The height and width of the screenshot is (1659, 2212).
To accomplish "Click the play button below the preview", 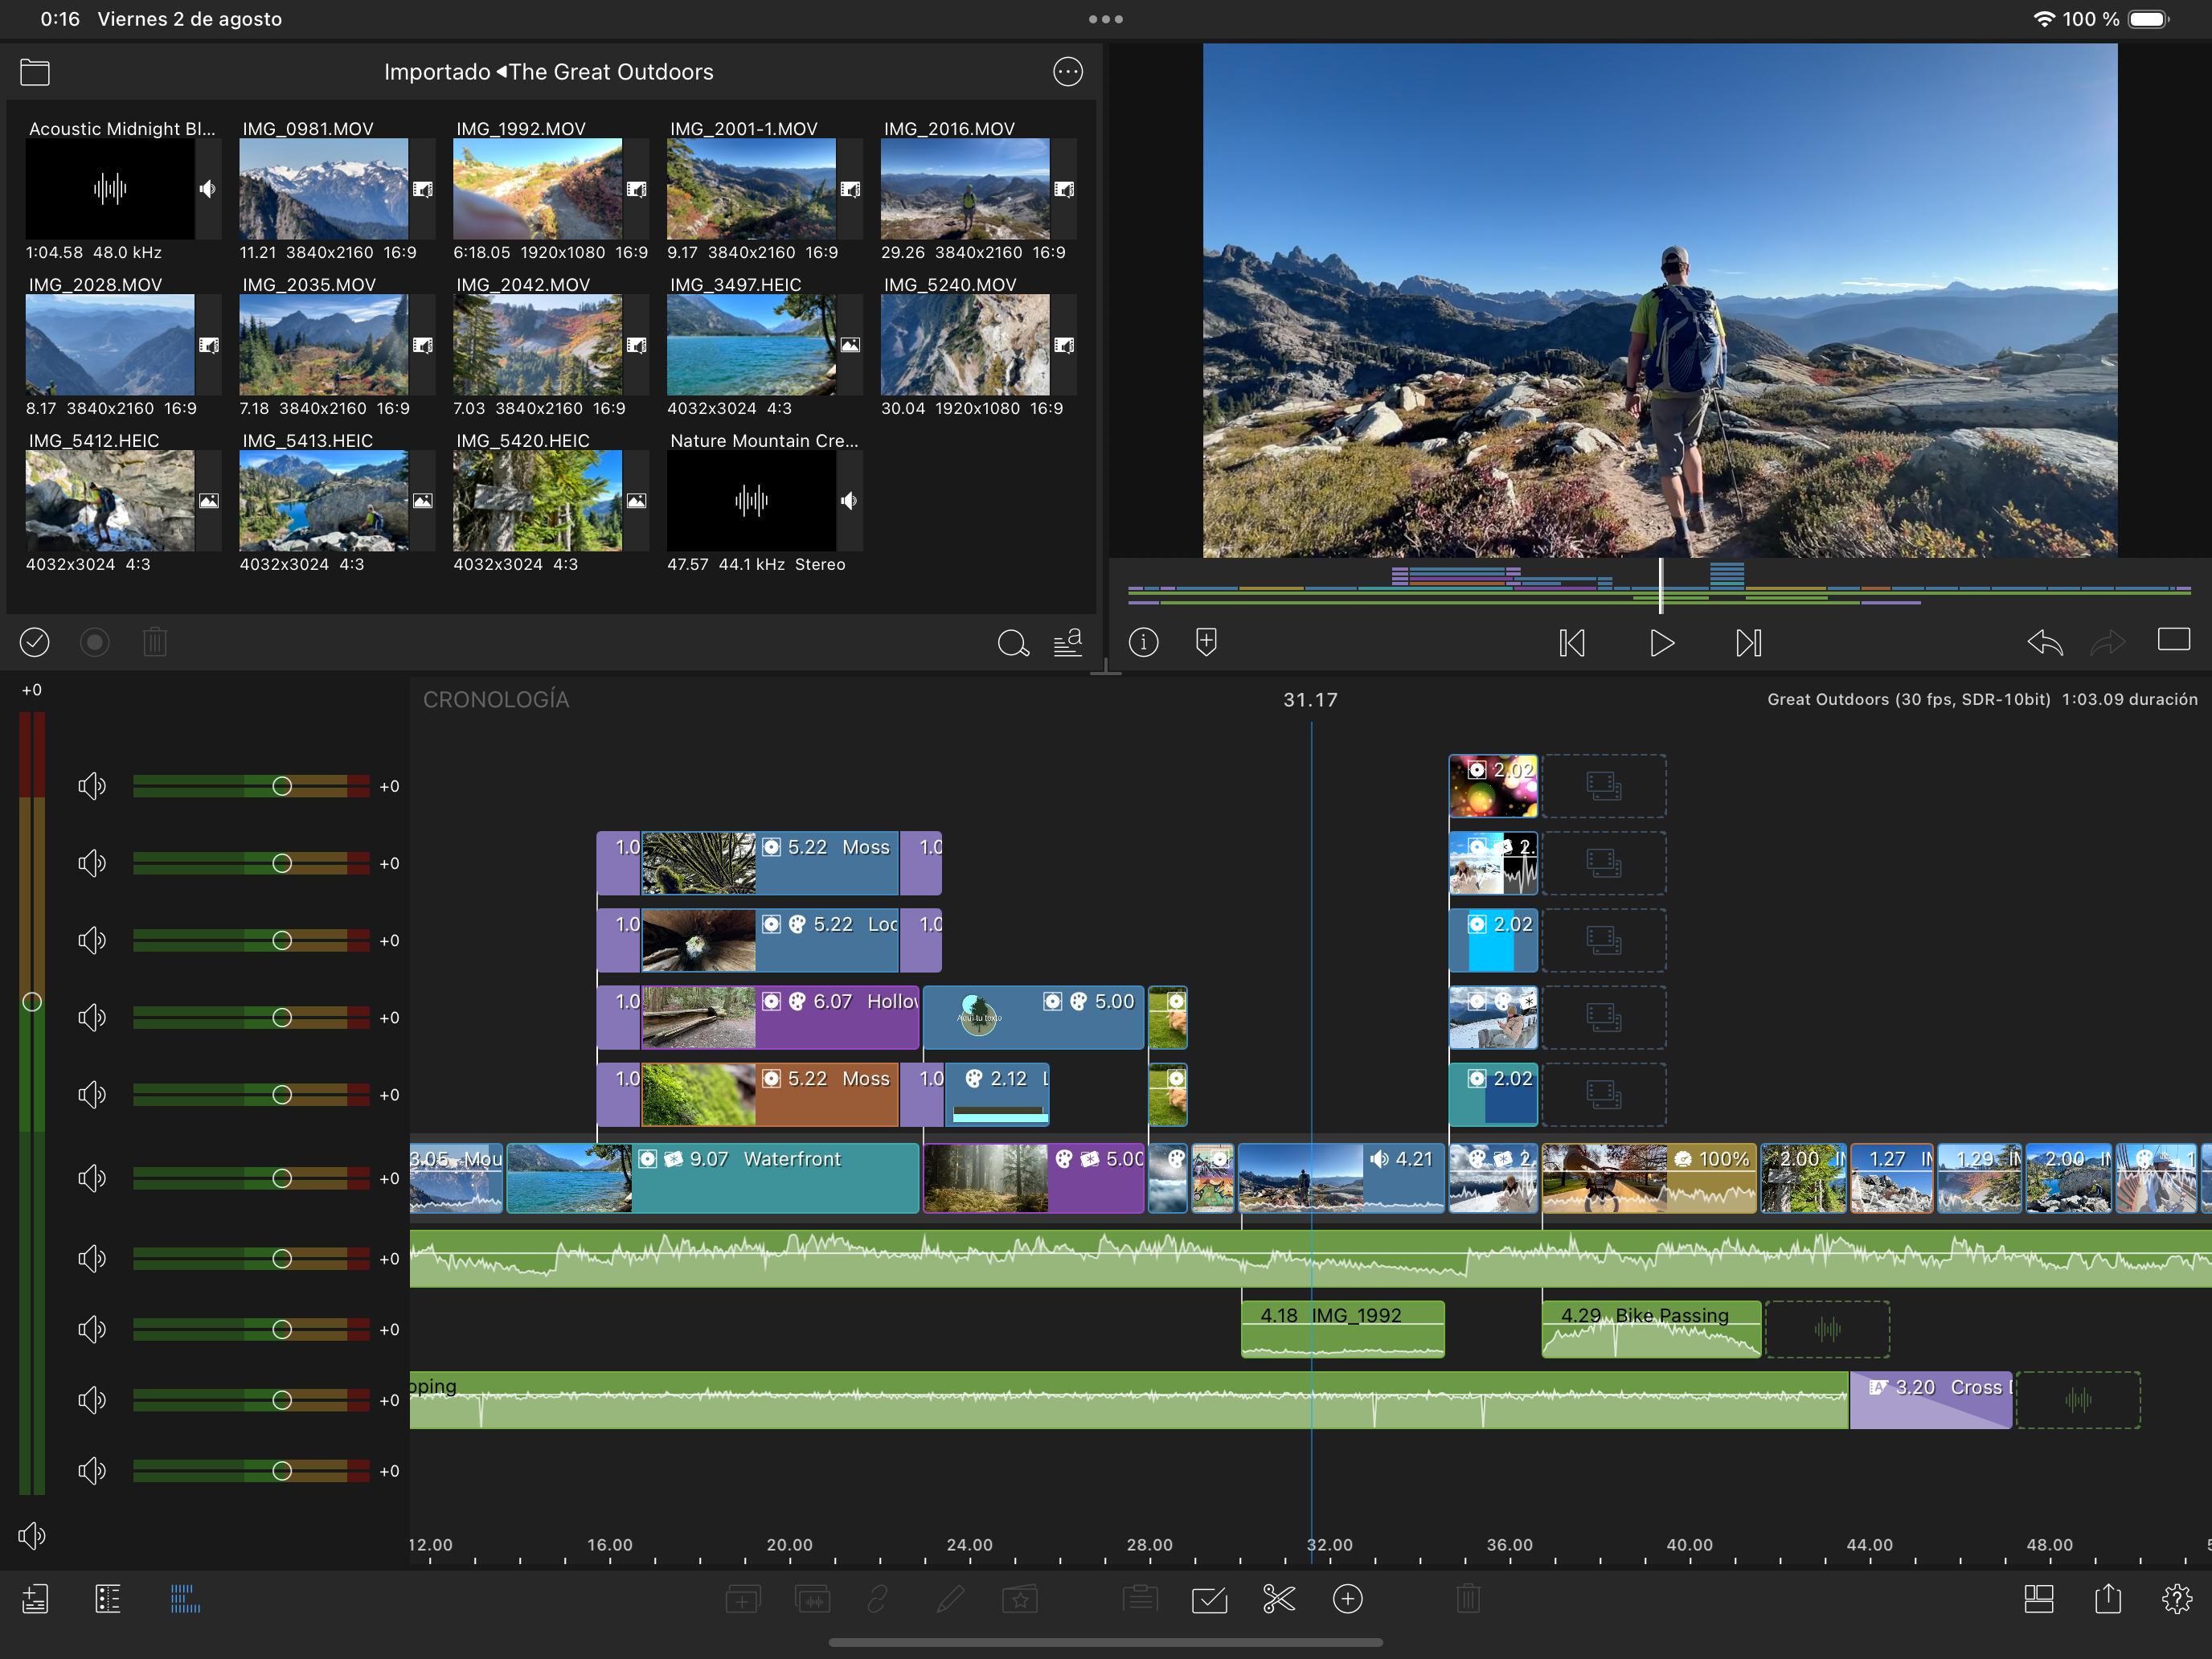I will pos(1661,643).
